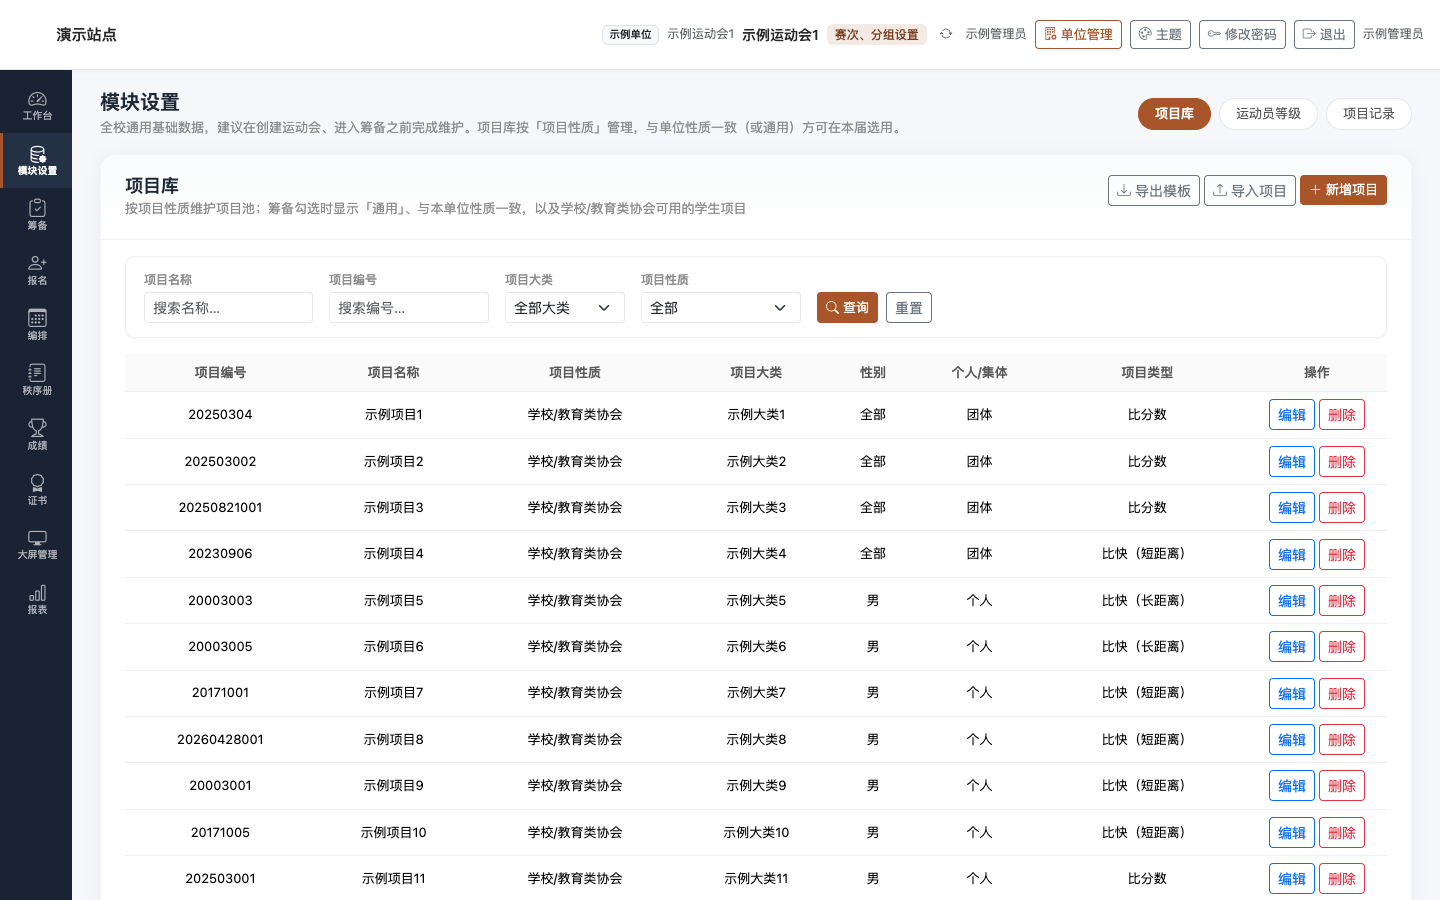Edit row 示例项目6
This screenshot has width=1440, height=900.
click(1292, 647)
